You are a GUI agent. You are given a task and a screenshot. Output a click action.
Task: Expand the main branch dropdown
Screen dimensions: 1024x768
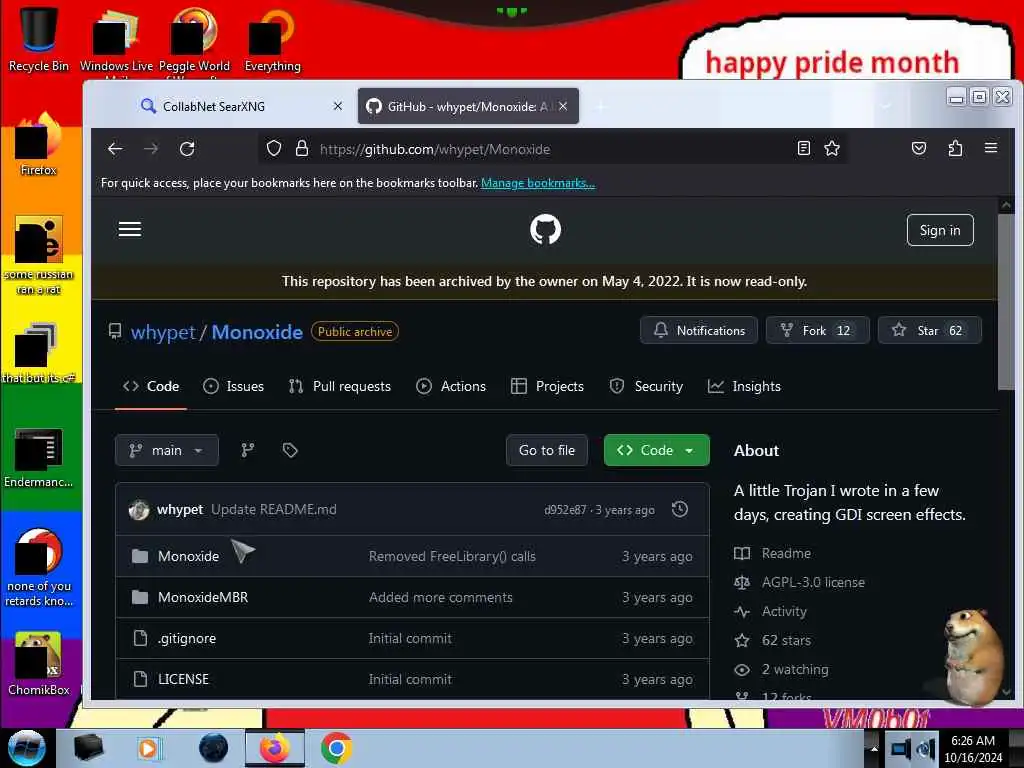click(167, 451)
